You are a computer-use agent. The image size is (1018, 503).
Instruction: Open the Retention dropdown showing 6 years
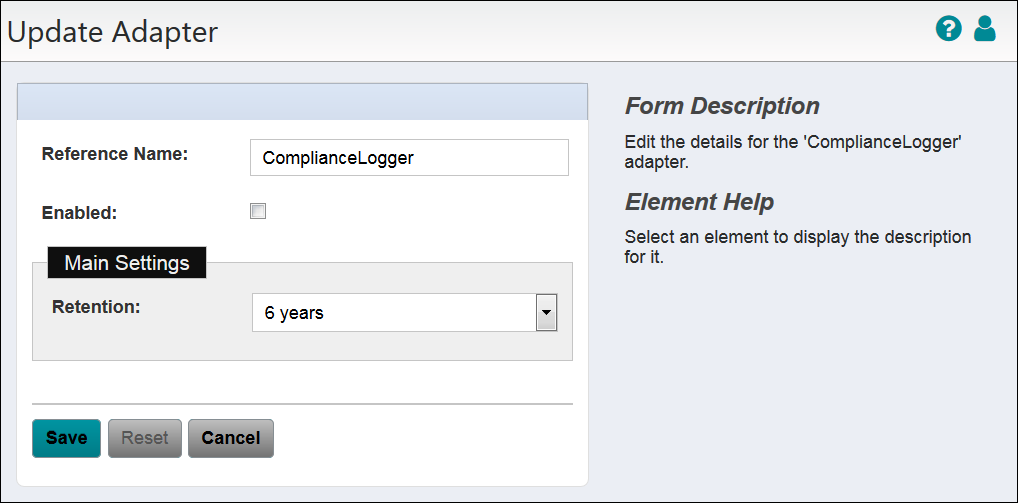click(393, 313)
